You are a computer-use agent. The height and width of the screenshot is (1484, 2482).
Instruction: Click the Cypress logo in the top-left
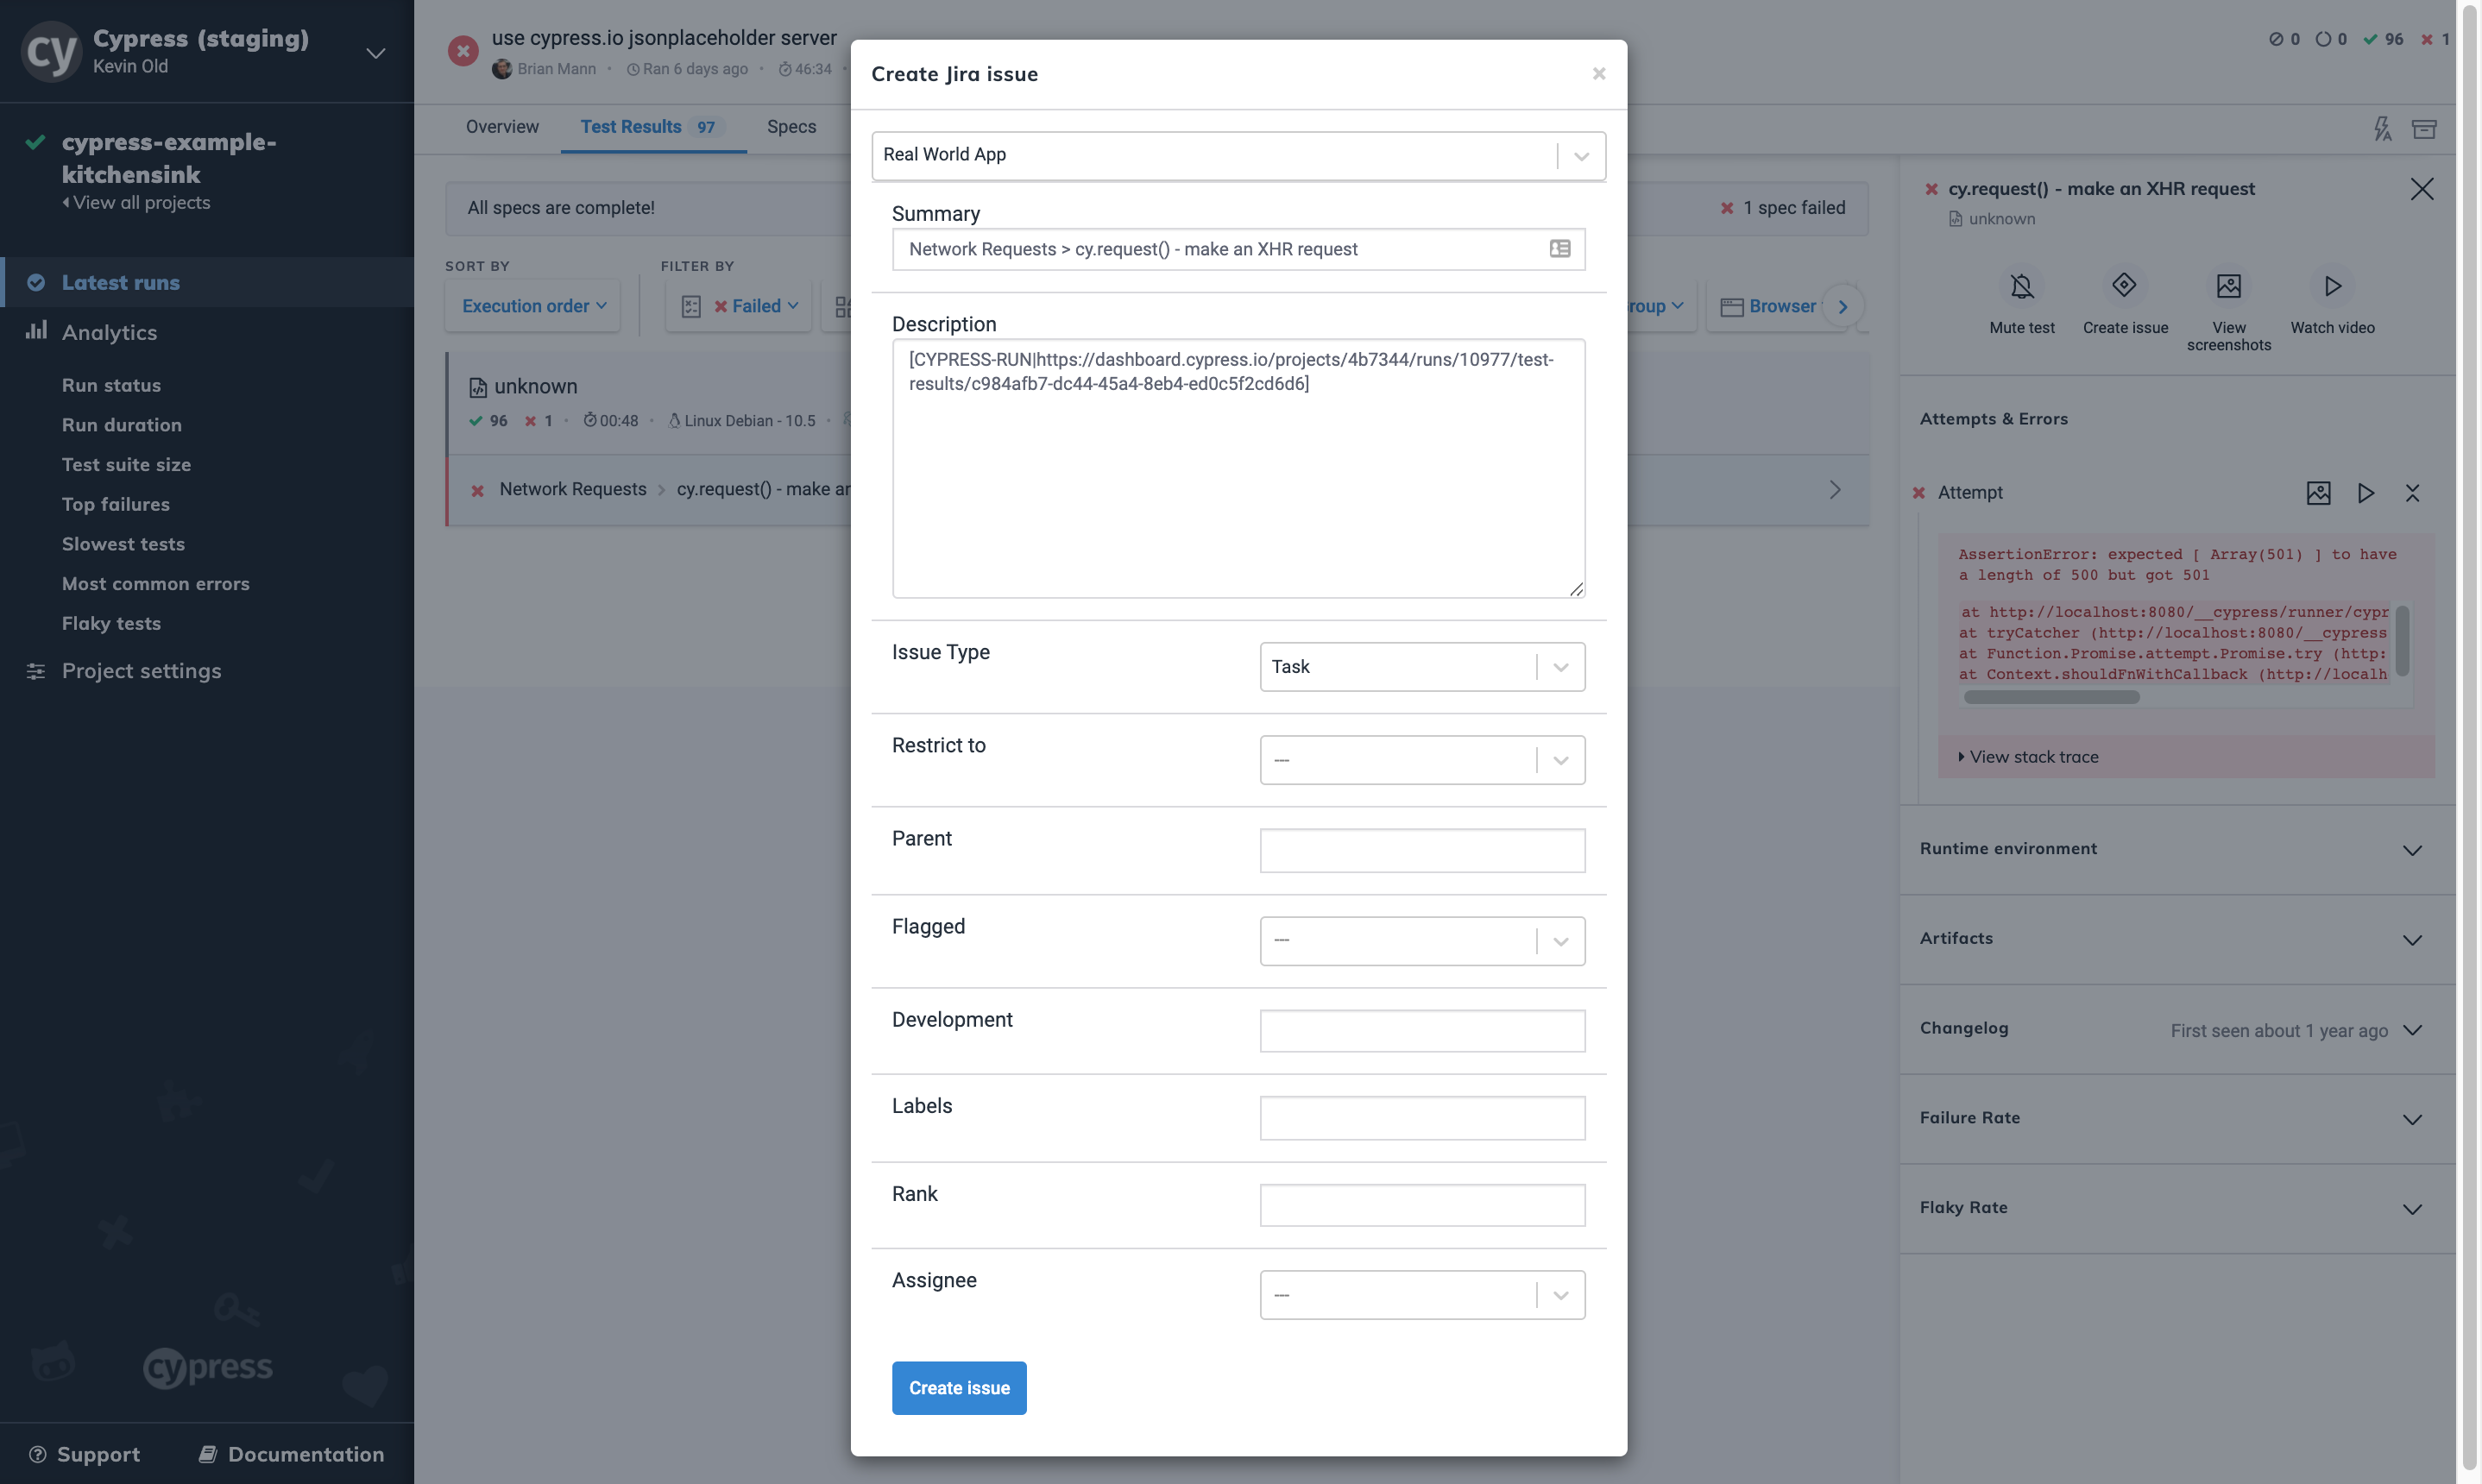[x=50, y=50]
